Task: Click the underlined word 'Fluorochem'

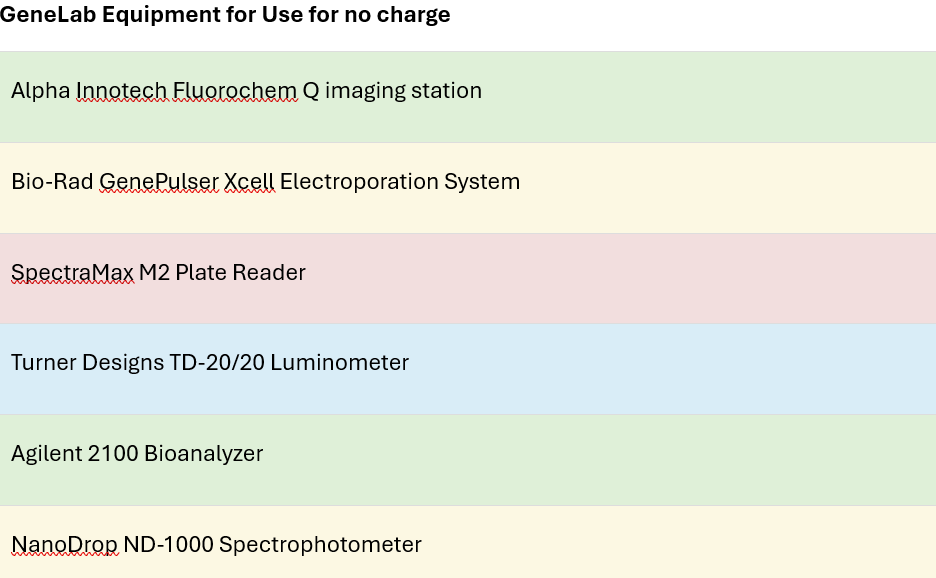Action: click(x=235, y=91)
